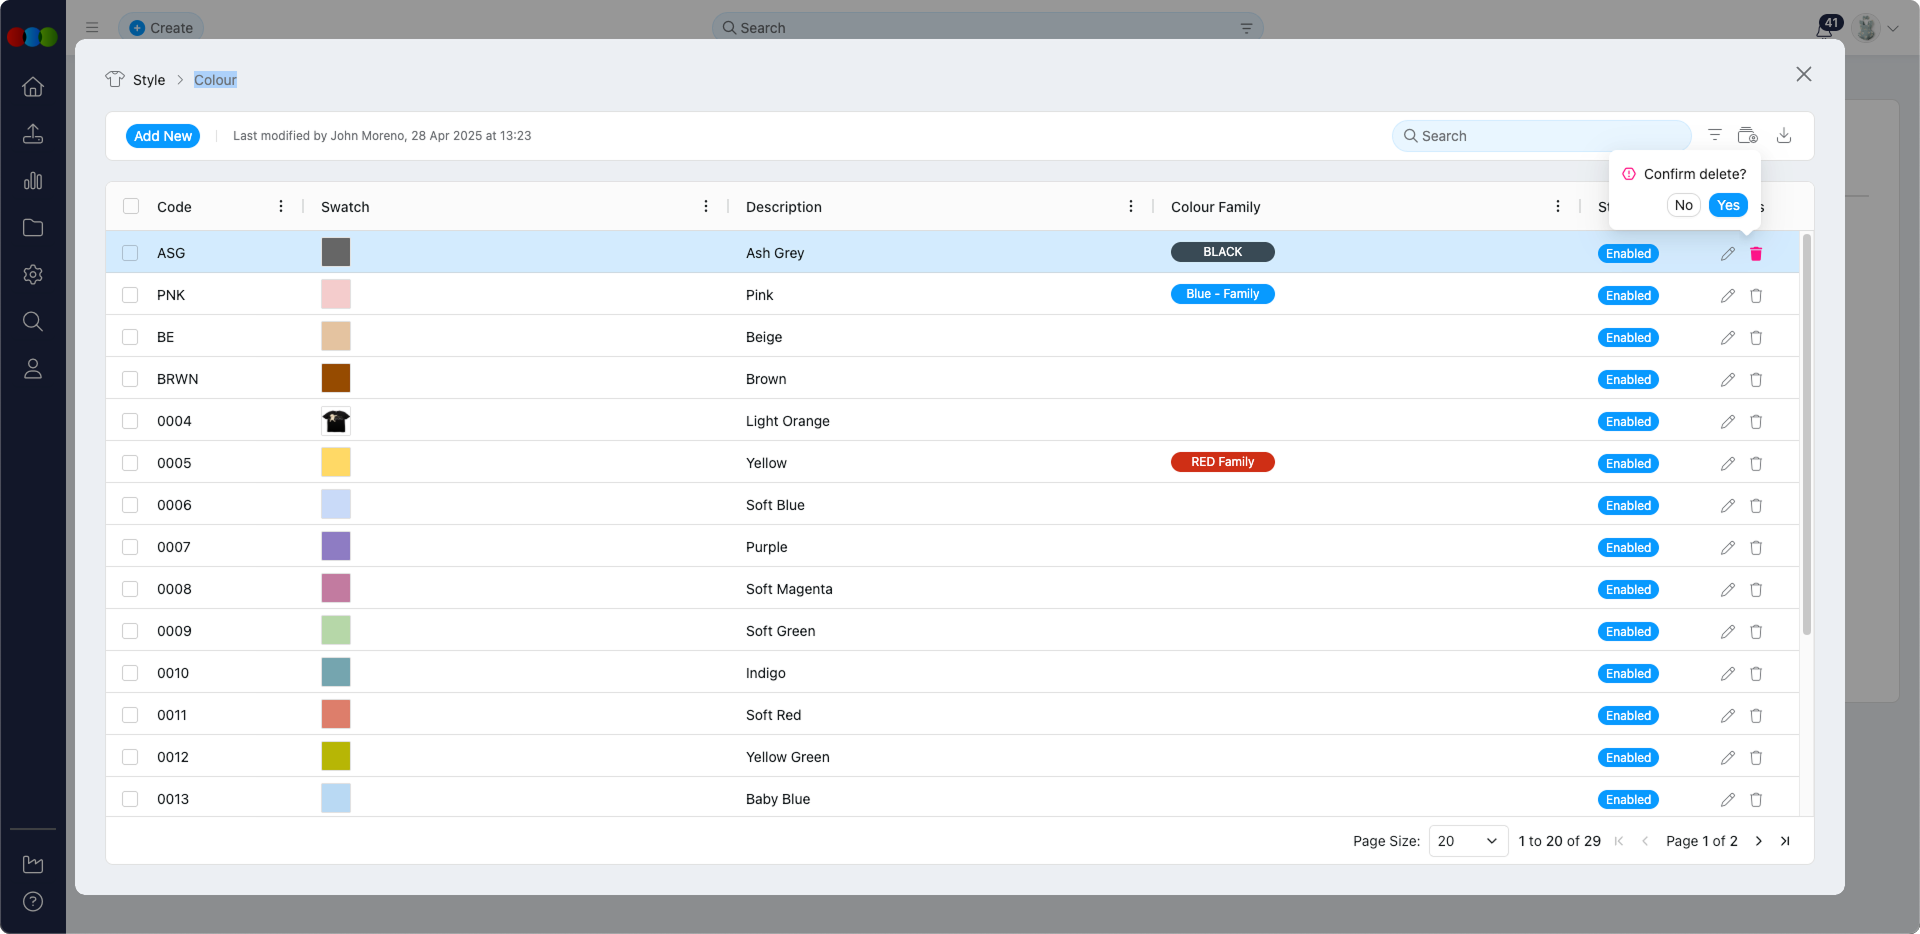Confirm delete by clicking Yes
This screenshot has height=934, width=1920.
(1728, 205)
